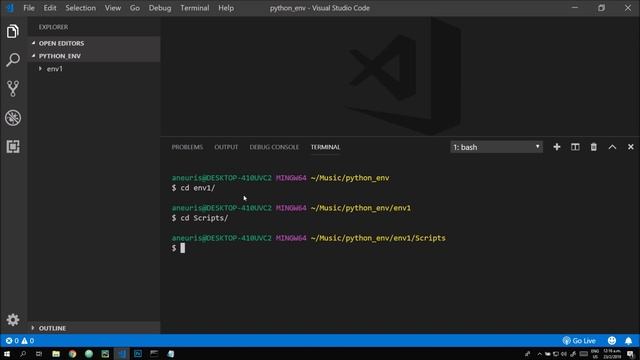Open the Debug view in activity bar
Image resolution: width=640 pixels, height=360 pixels.
click(13, 118)
